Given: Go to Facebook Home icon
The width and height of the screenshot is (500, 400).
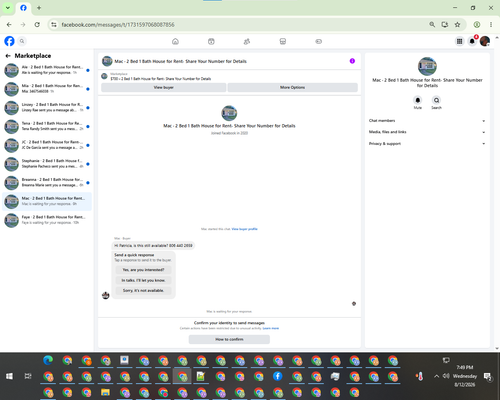Looking at the screenshot, I should point(175,41).
